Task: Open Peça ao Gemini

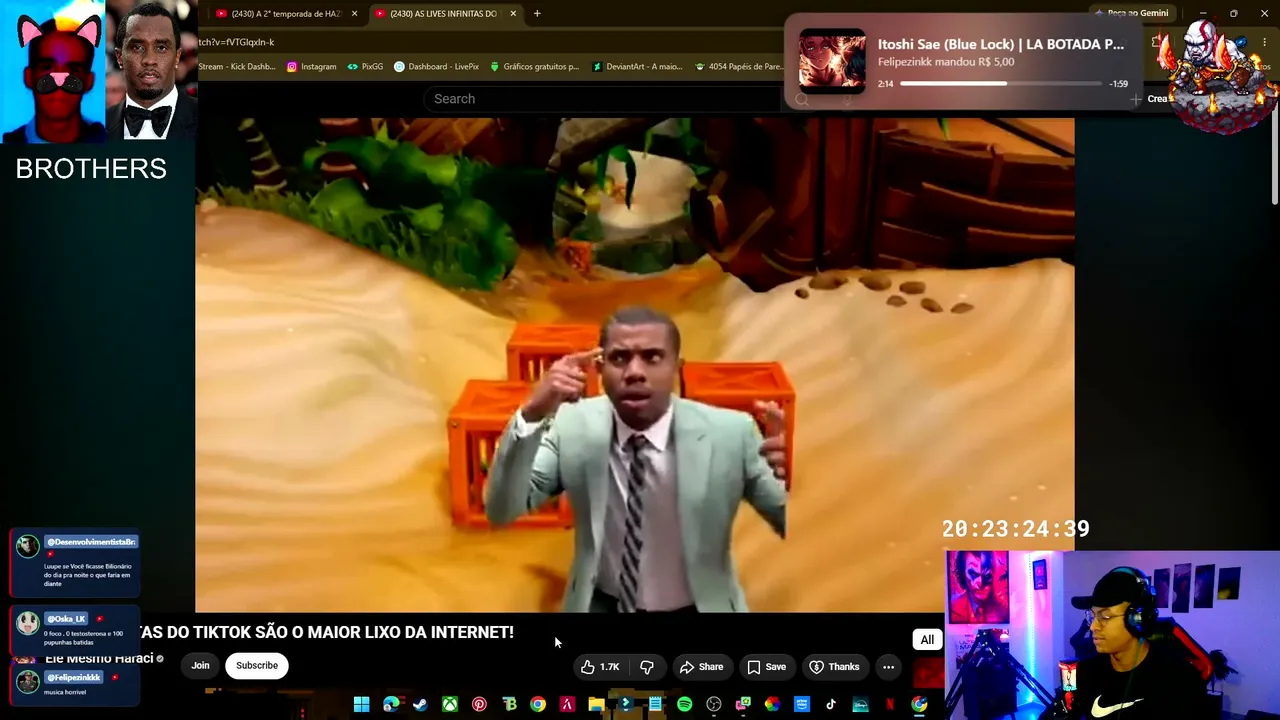Action: tap(1131, 13)
